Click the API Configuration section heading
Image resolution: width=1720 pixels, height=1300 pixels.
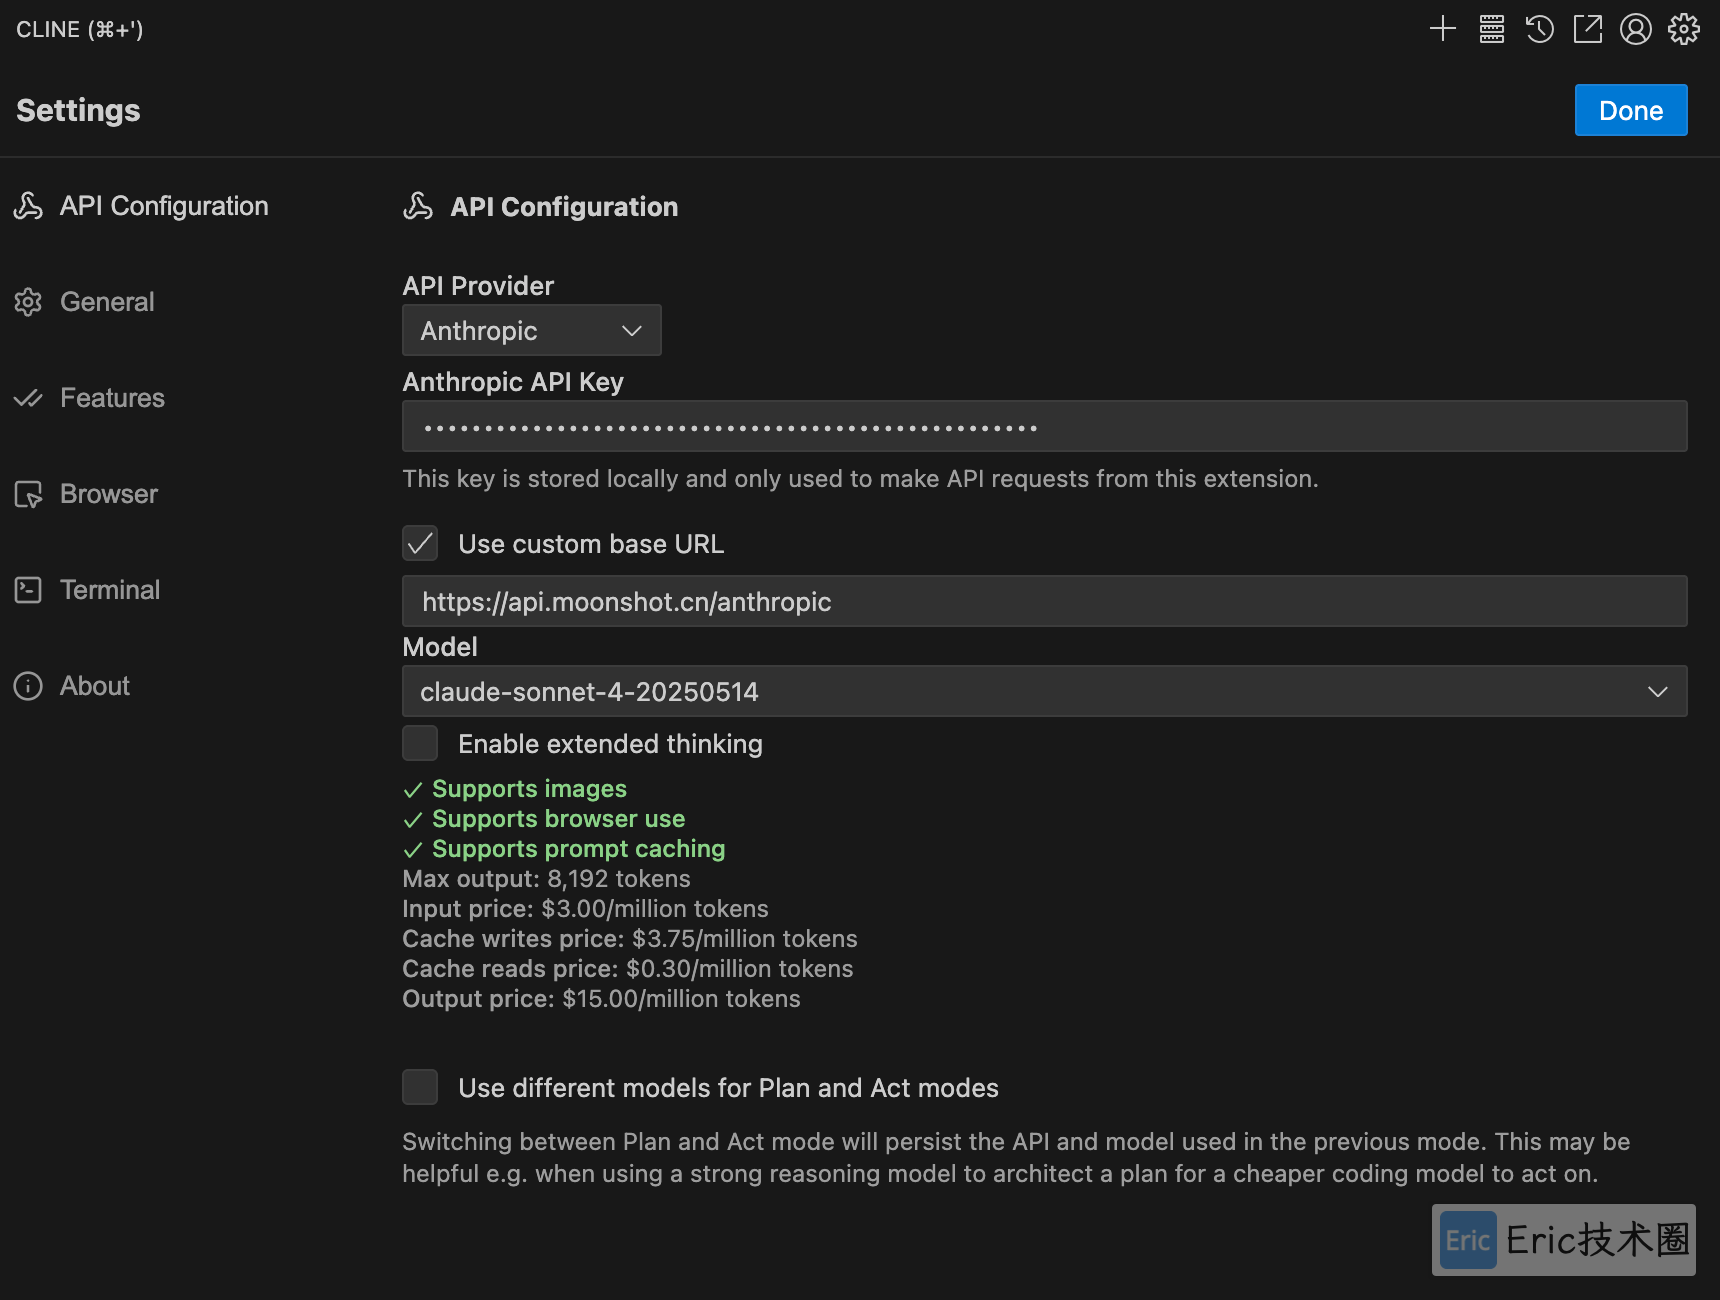pyautogui.click(x=564, y=207)
